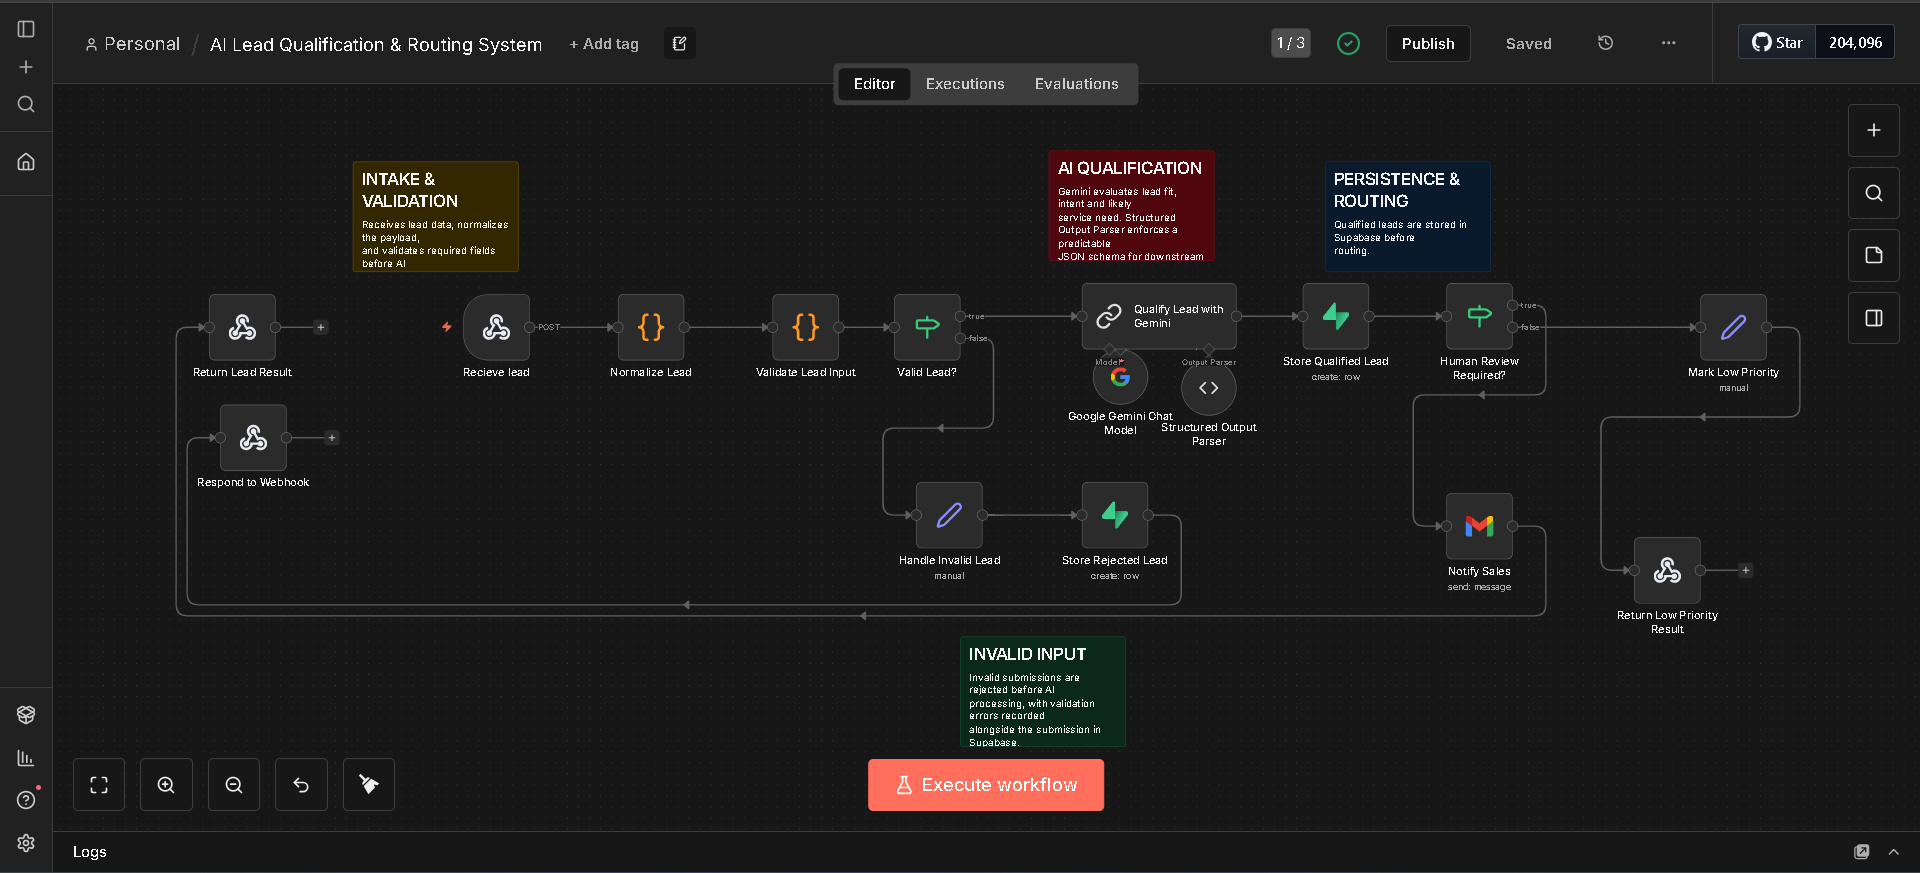Click the fit-to-view zoom icon
1920x873 pixels.
pyautogui.click(x=99, y=785)
